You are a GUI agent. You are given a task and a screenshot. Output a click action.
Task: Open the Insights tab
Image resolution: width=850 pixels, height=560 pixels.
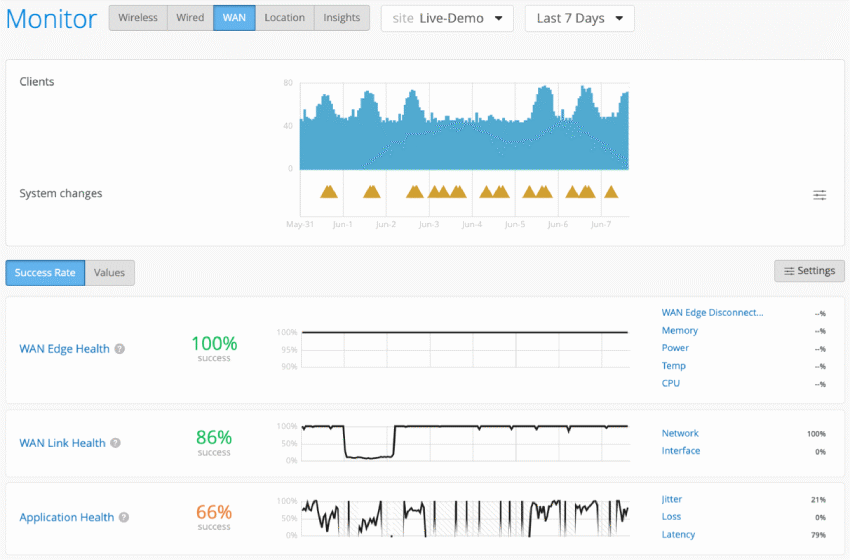[x=341, y=18]
